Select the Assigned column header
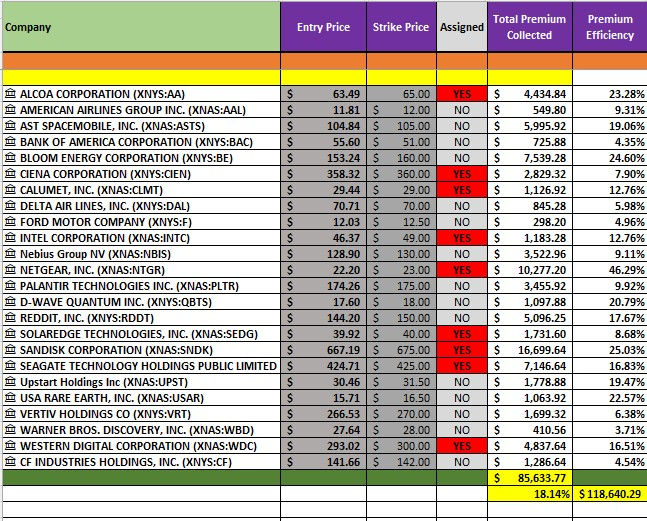 (462, 27)
